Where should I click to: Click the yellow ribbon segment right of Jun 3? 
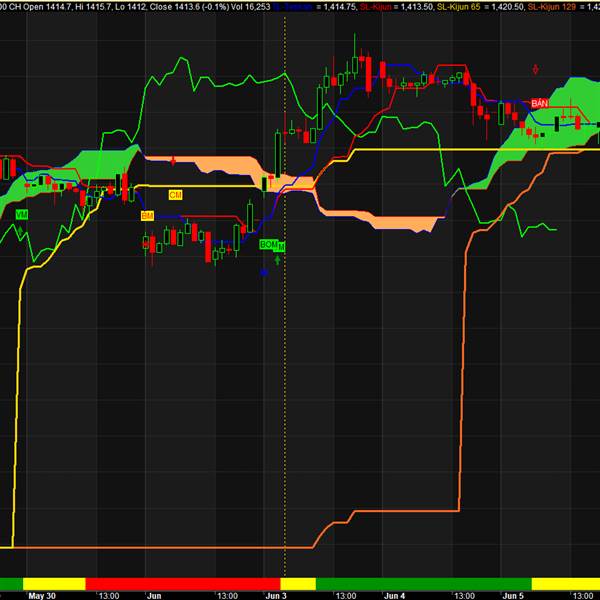(x=298, y=584)
